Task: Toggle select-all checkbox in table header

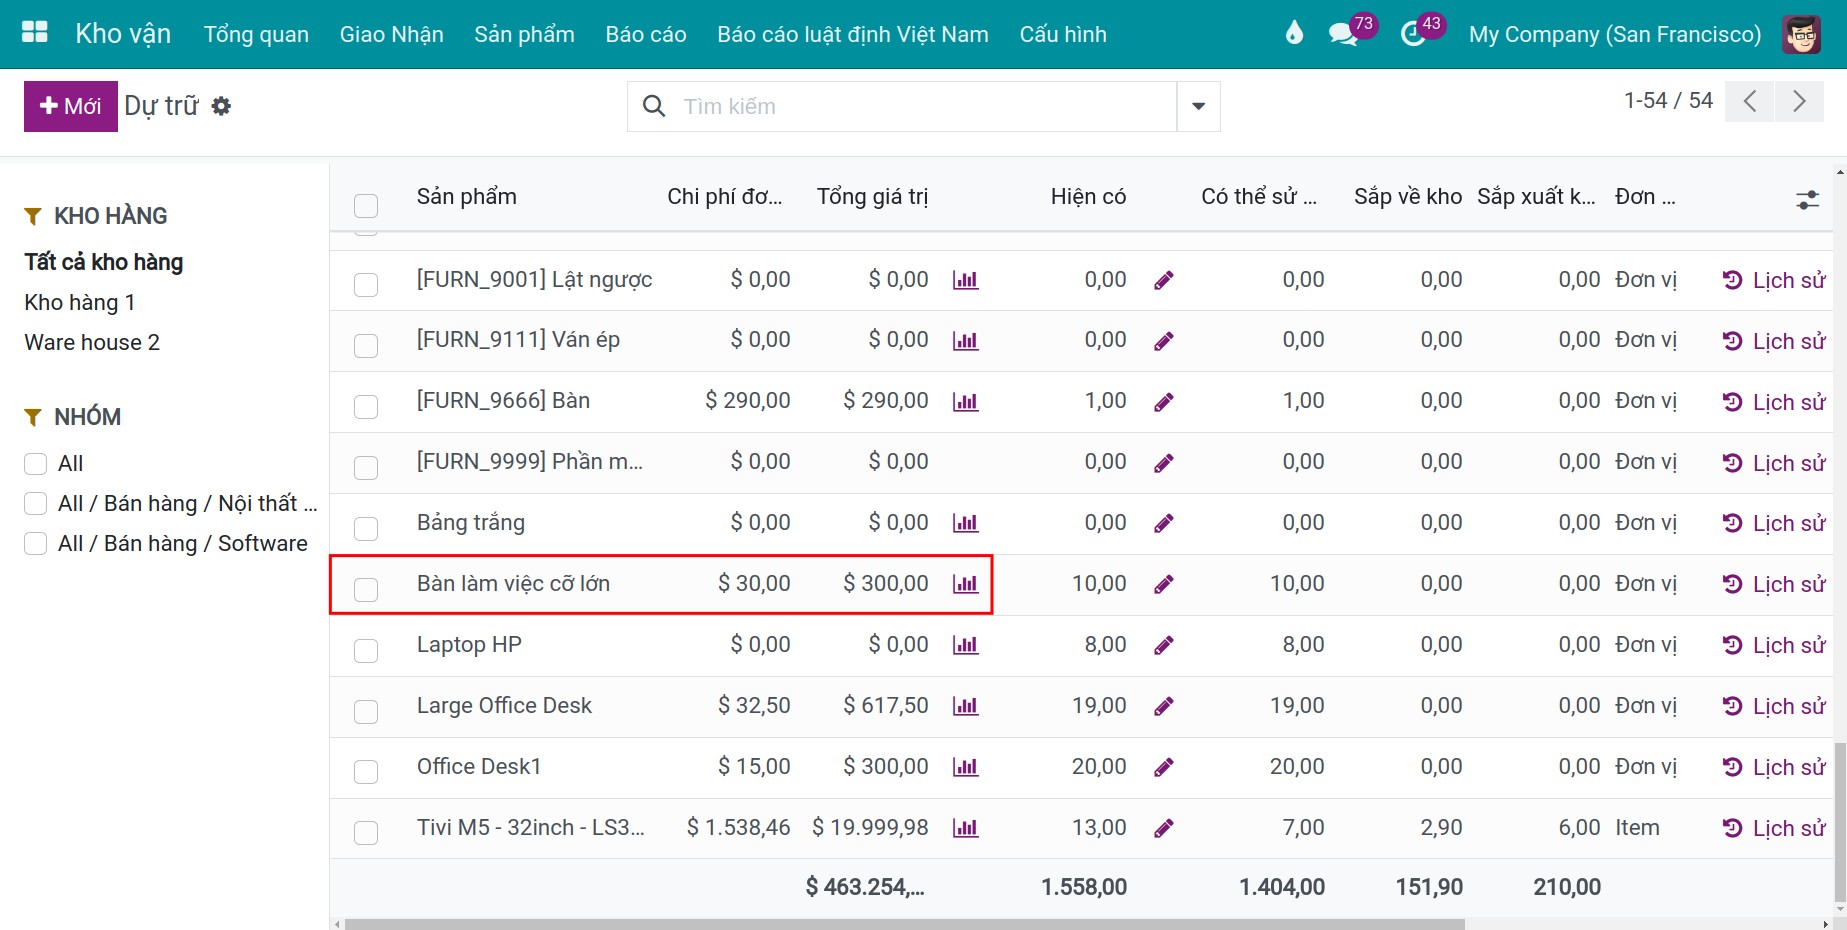Action: (x=366, y=205)
